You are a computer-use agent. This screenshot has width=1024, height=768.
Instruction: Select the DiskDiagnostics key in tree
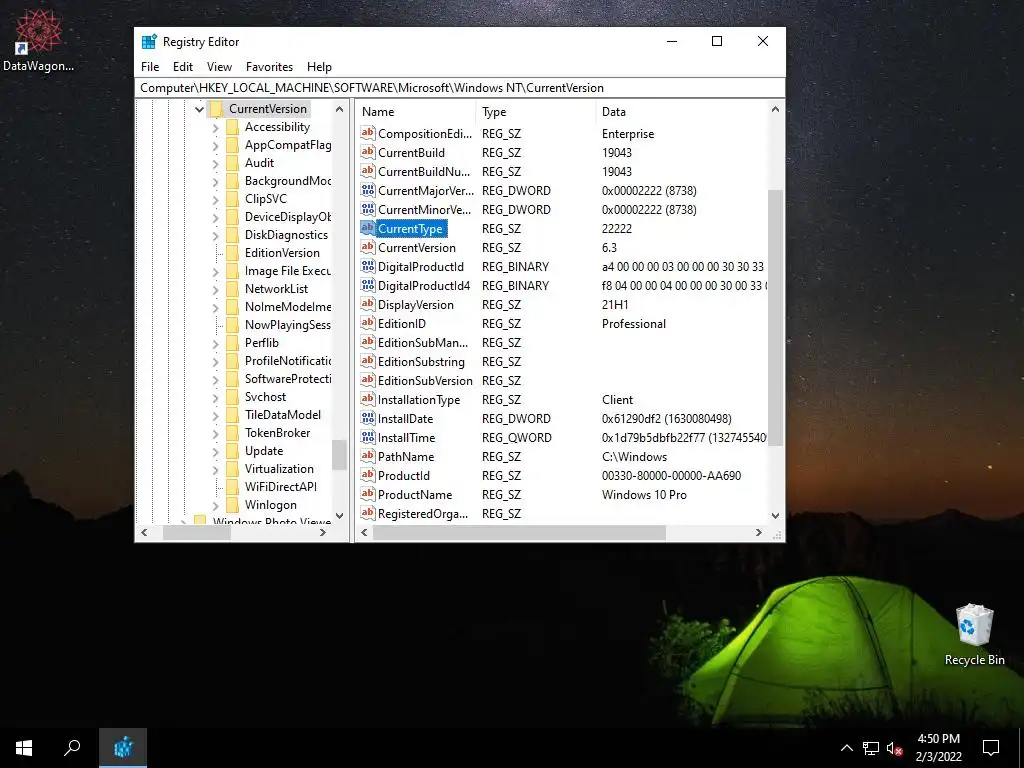(x=286, y=235)
